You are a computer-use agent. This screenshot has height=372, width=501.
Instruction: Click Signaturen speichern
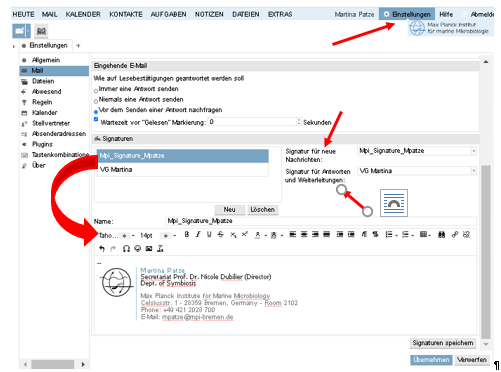pyautogui.click(x=443, y=343)
